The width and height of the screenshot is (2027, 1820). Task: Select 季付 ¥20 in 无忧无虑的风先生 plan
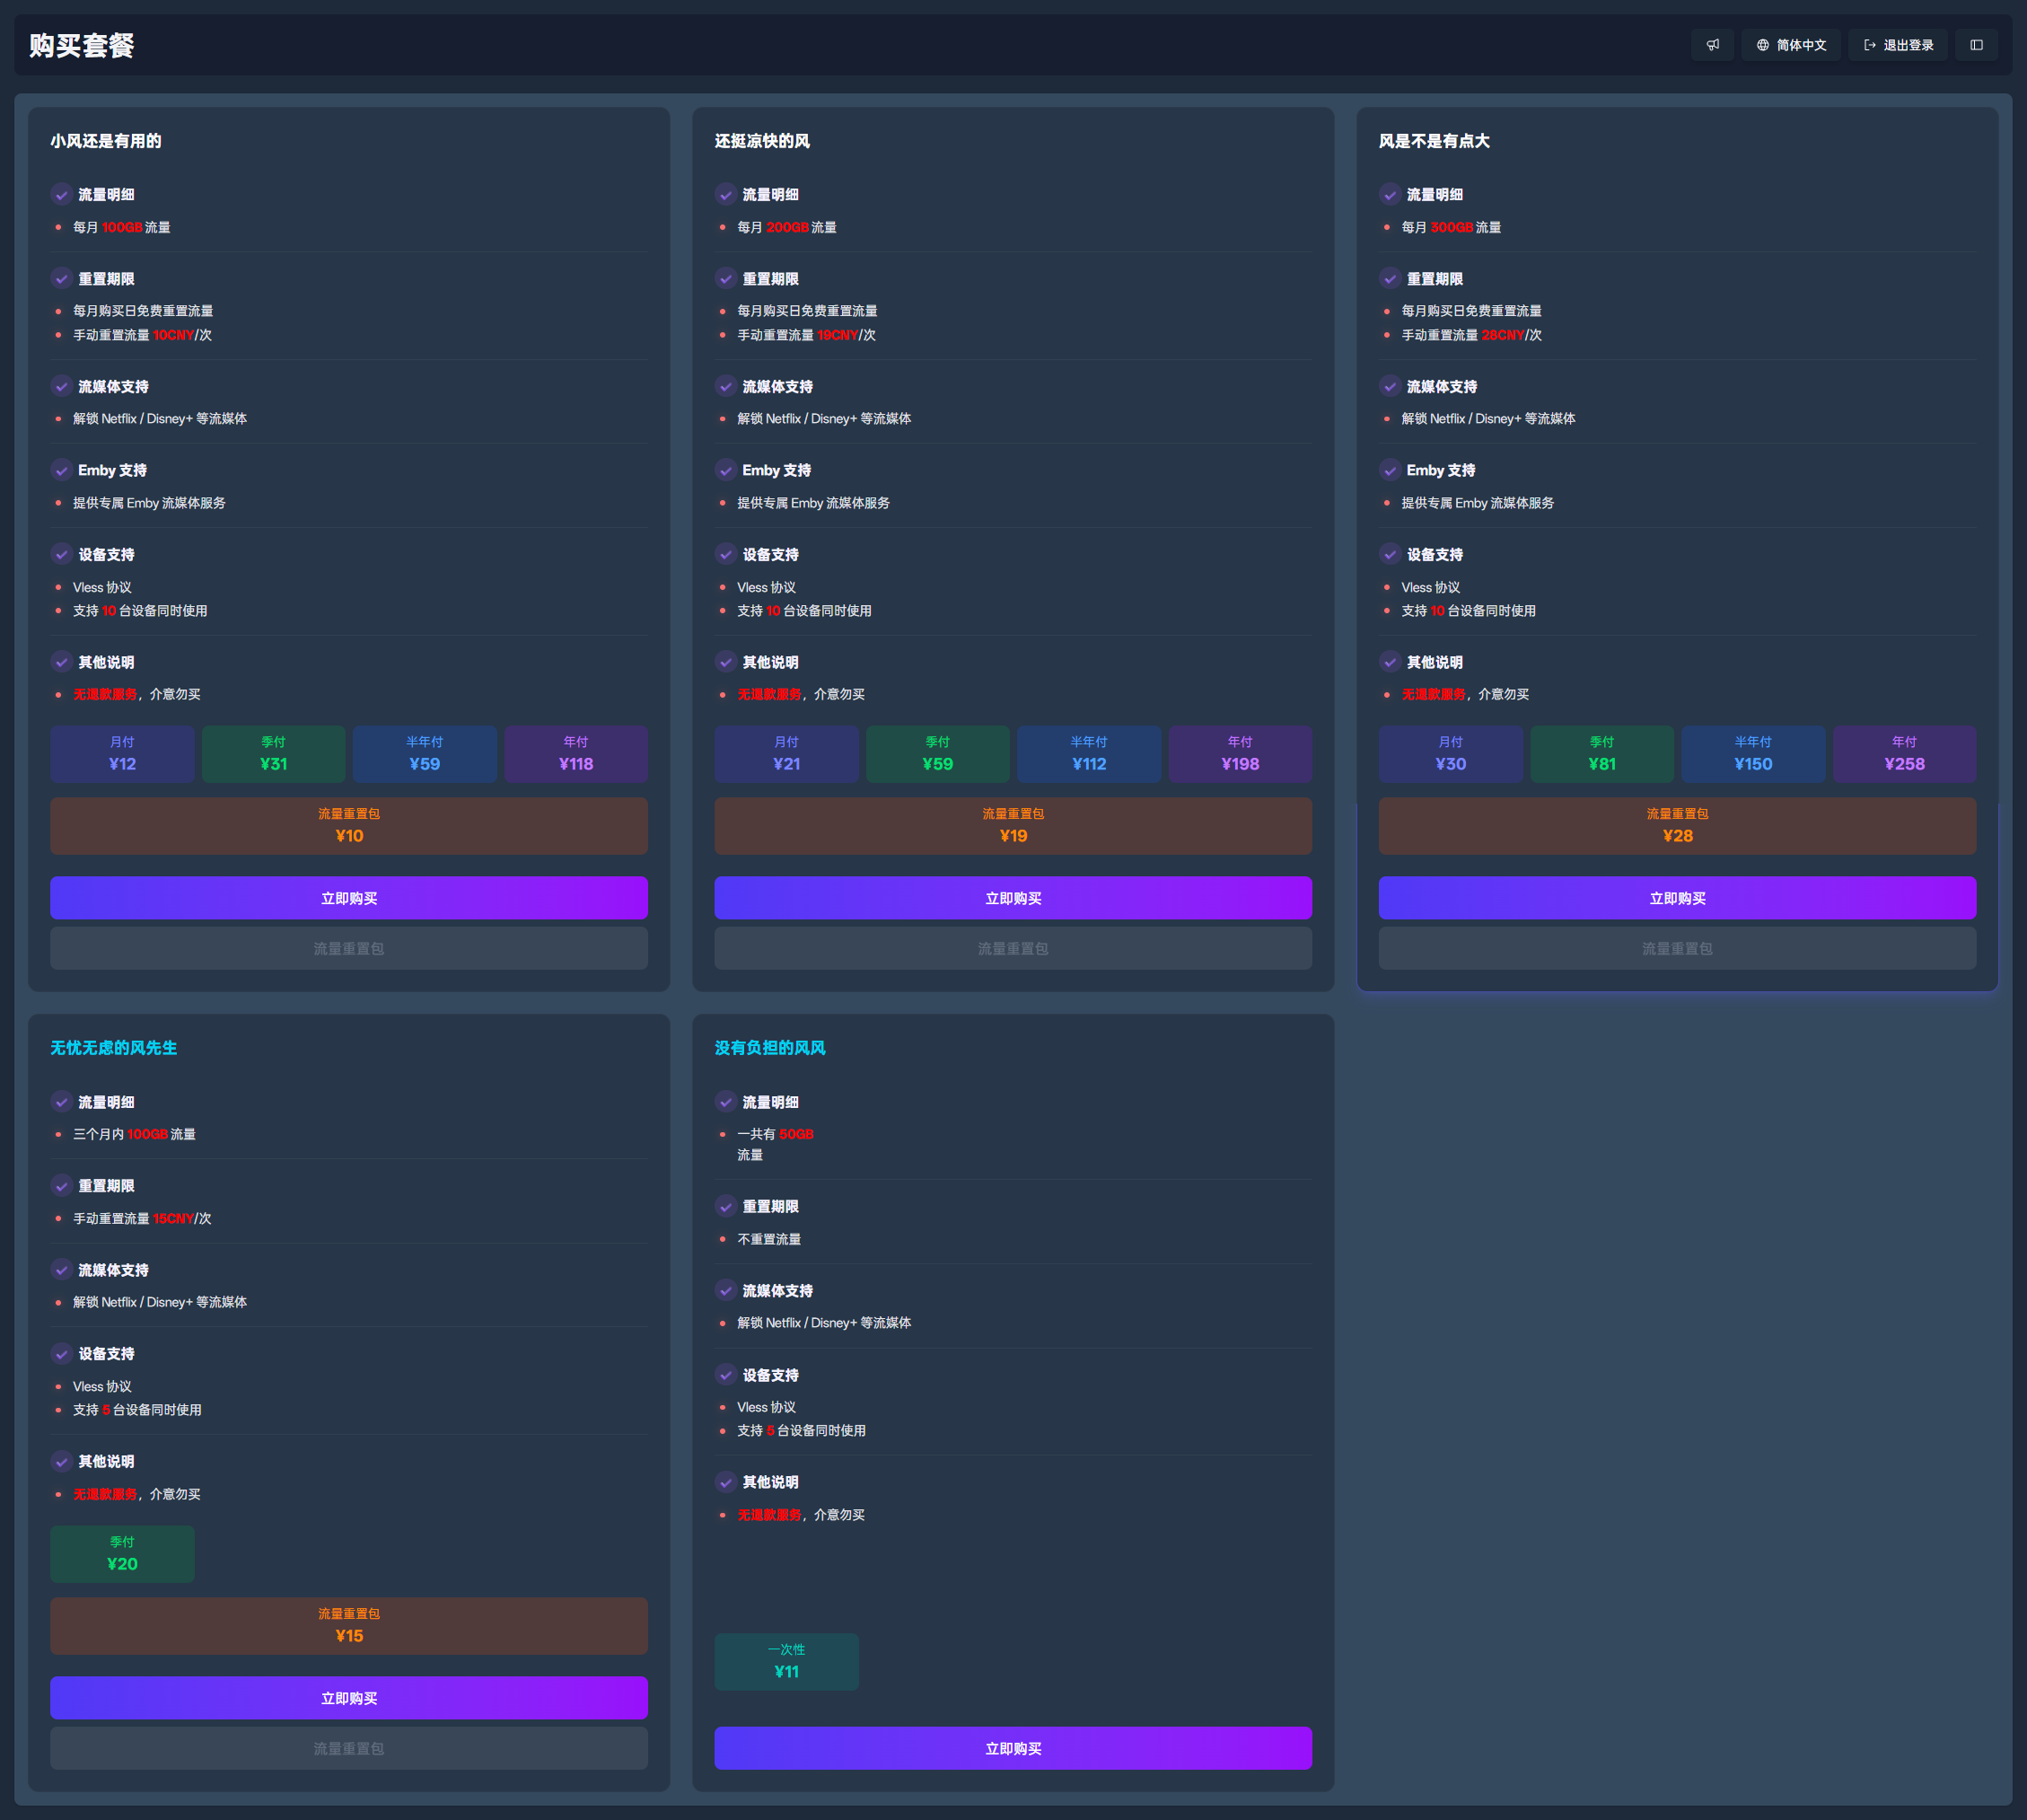(122, 1554)
